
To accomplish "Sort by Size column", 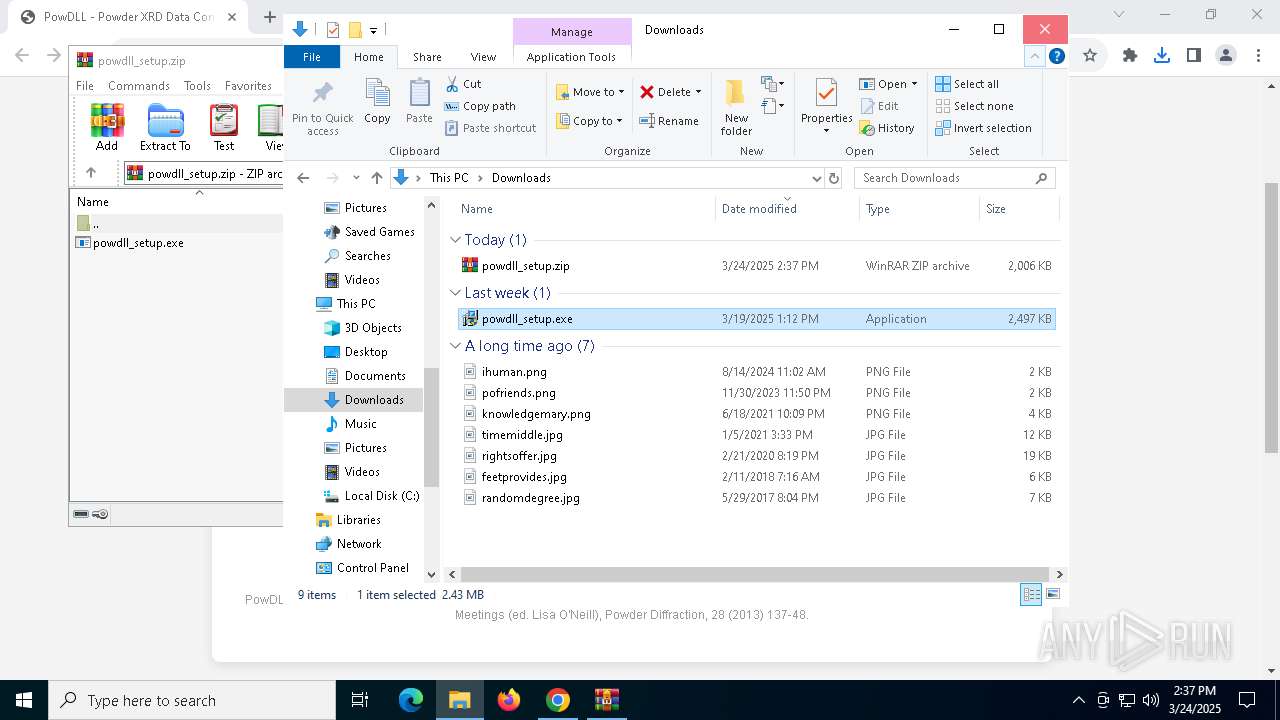I will pyautogui.click(x=1018, y=209).
